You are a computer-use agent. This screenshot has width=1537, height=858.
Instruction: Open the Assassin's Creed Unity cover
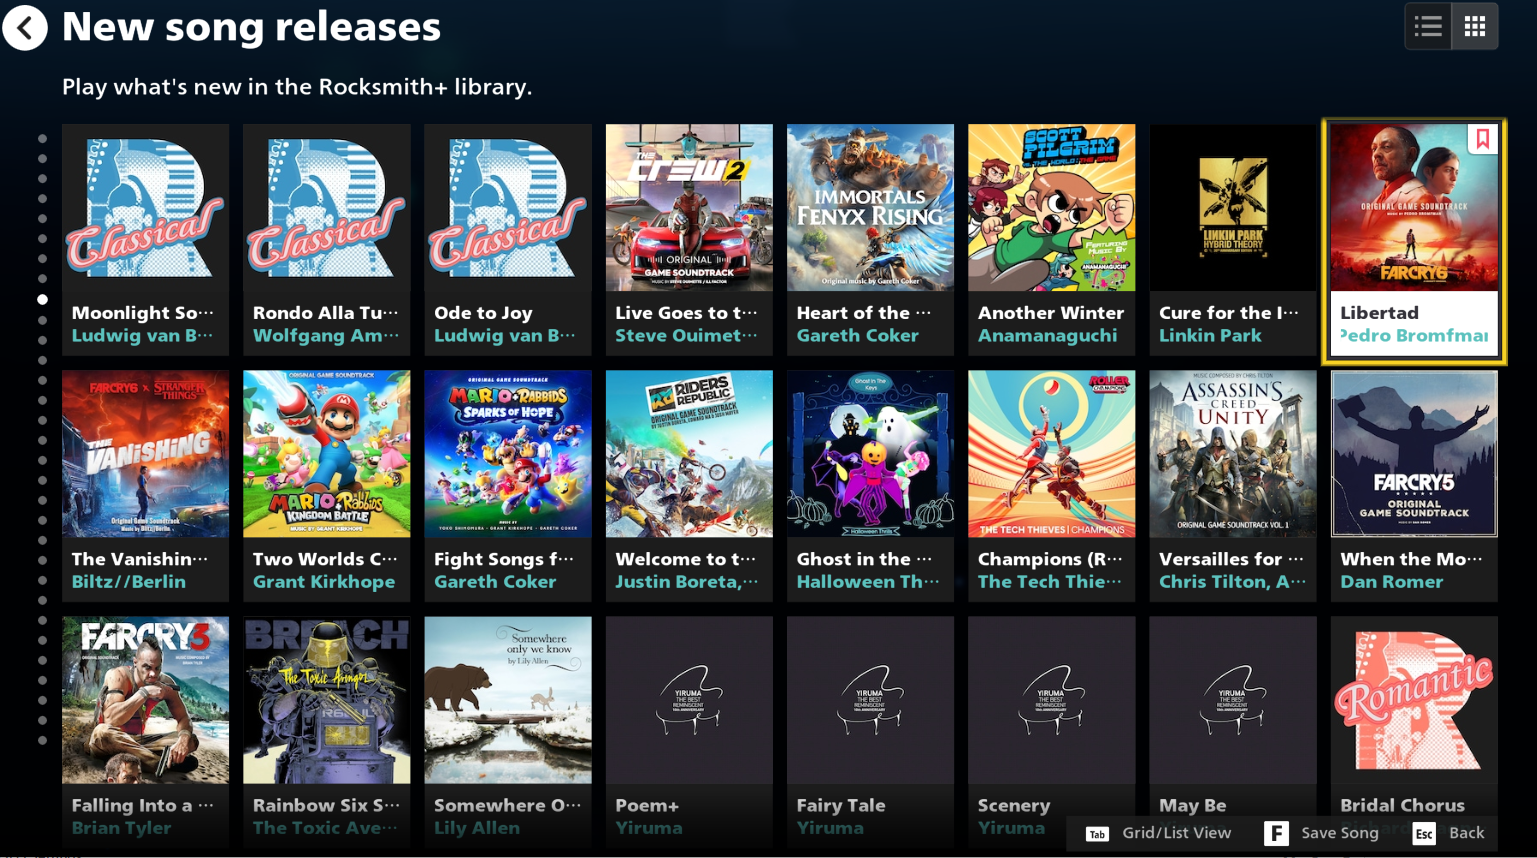tap(1233, 454)
